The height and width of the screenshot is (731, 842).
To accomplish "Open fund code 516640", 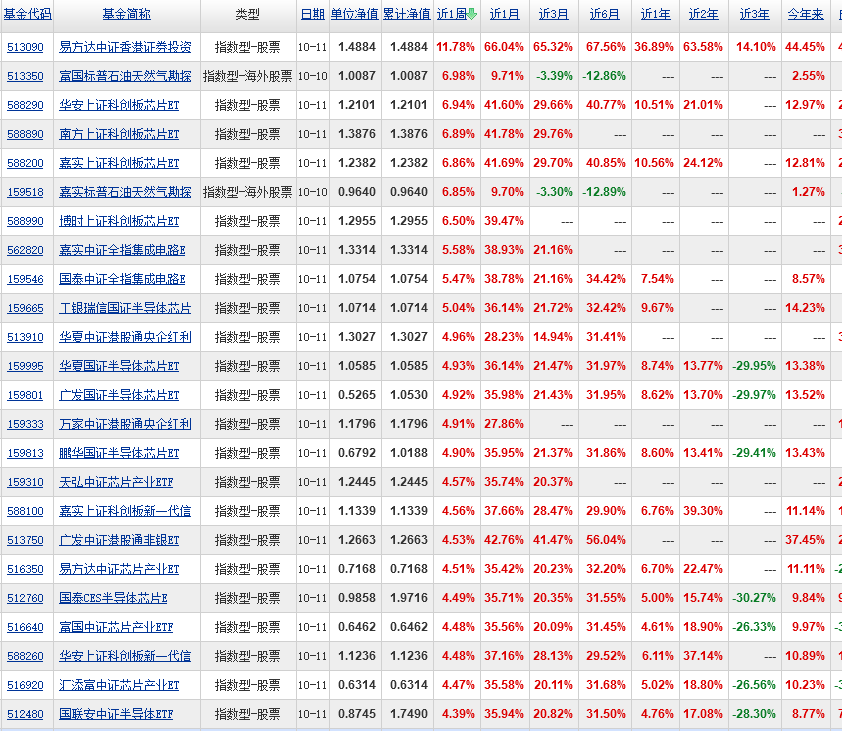I will point(25,627).
